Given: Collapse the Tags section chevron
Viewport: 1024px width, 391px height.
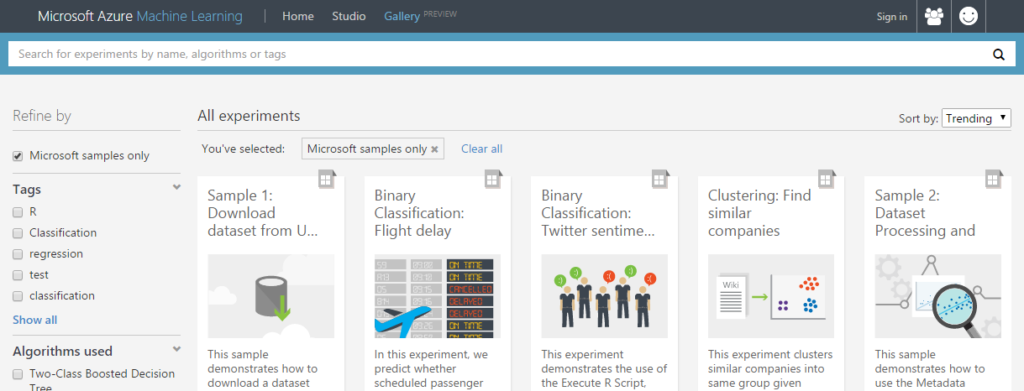Looking at the screenshot, I should click(x=176, y=187).
